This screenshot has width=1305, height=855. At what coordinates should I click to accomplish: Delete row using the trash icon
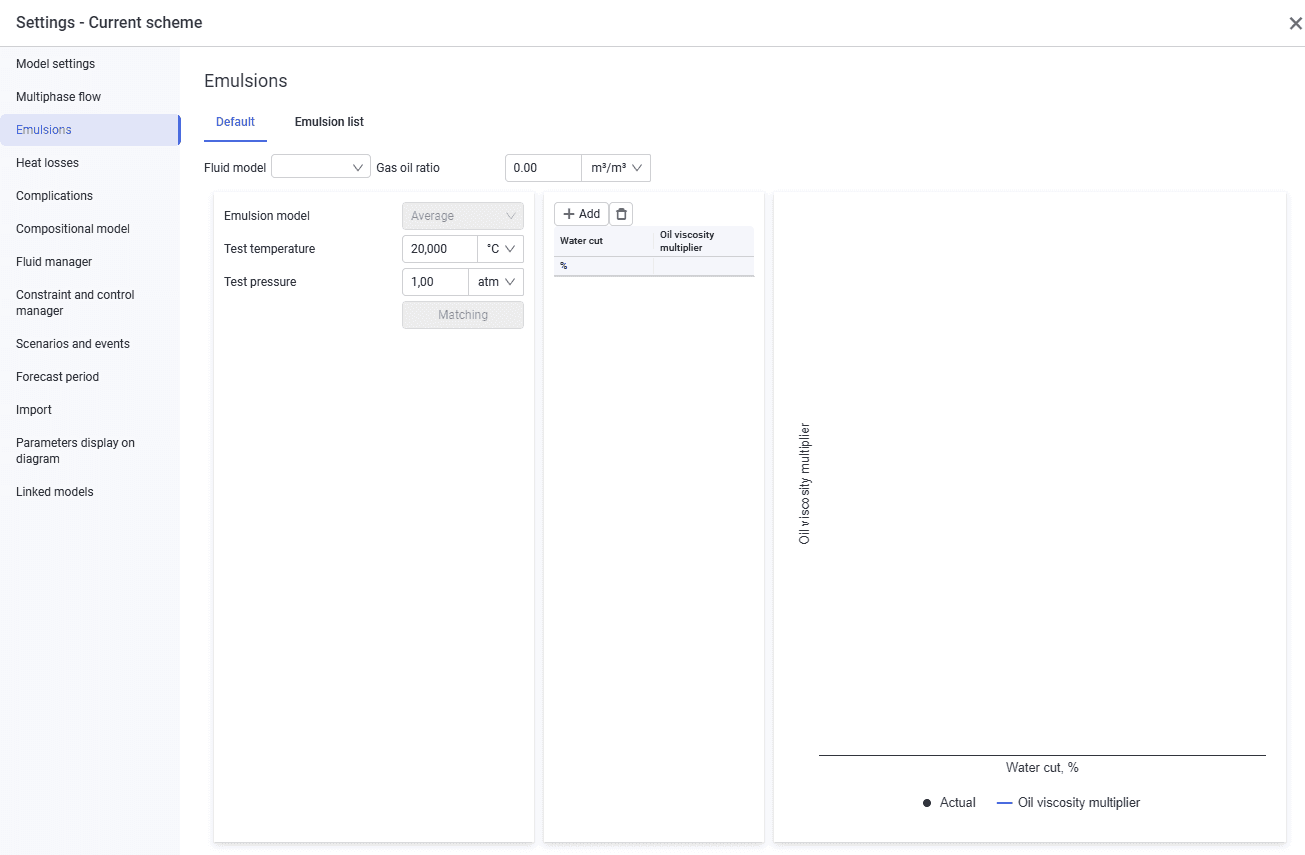[x=621, y=214]
